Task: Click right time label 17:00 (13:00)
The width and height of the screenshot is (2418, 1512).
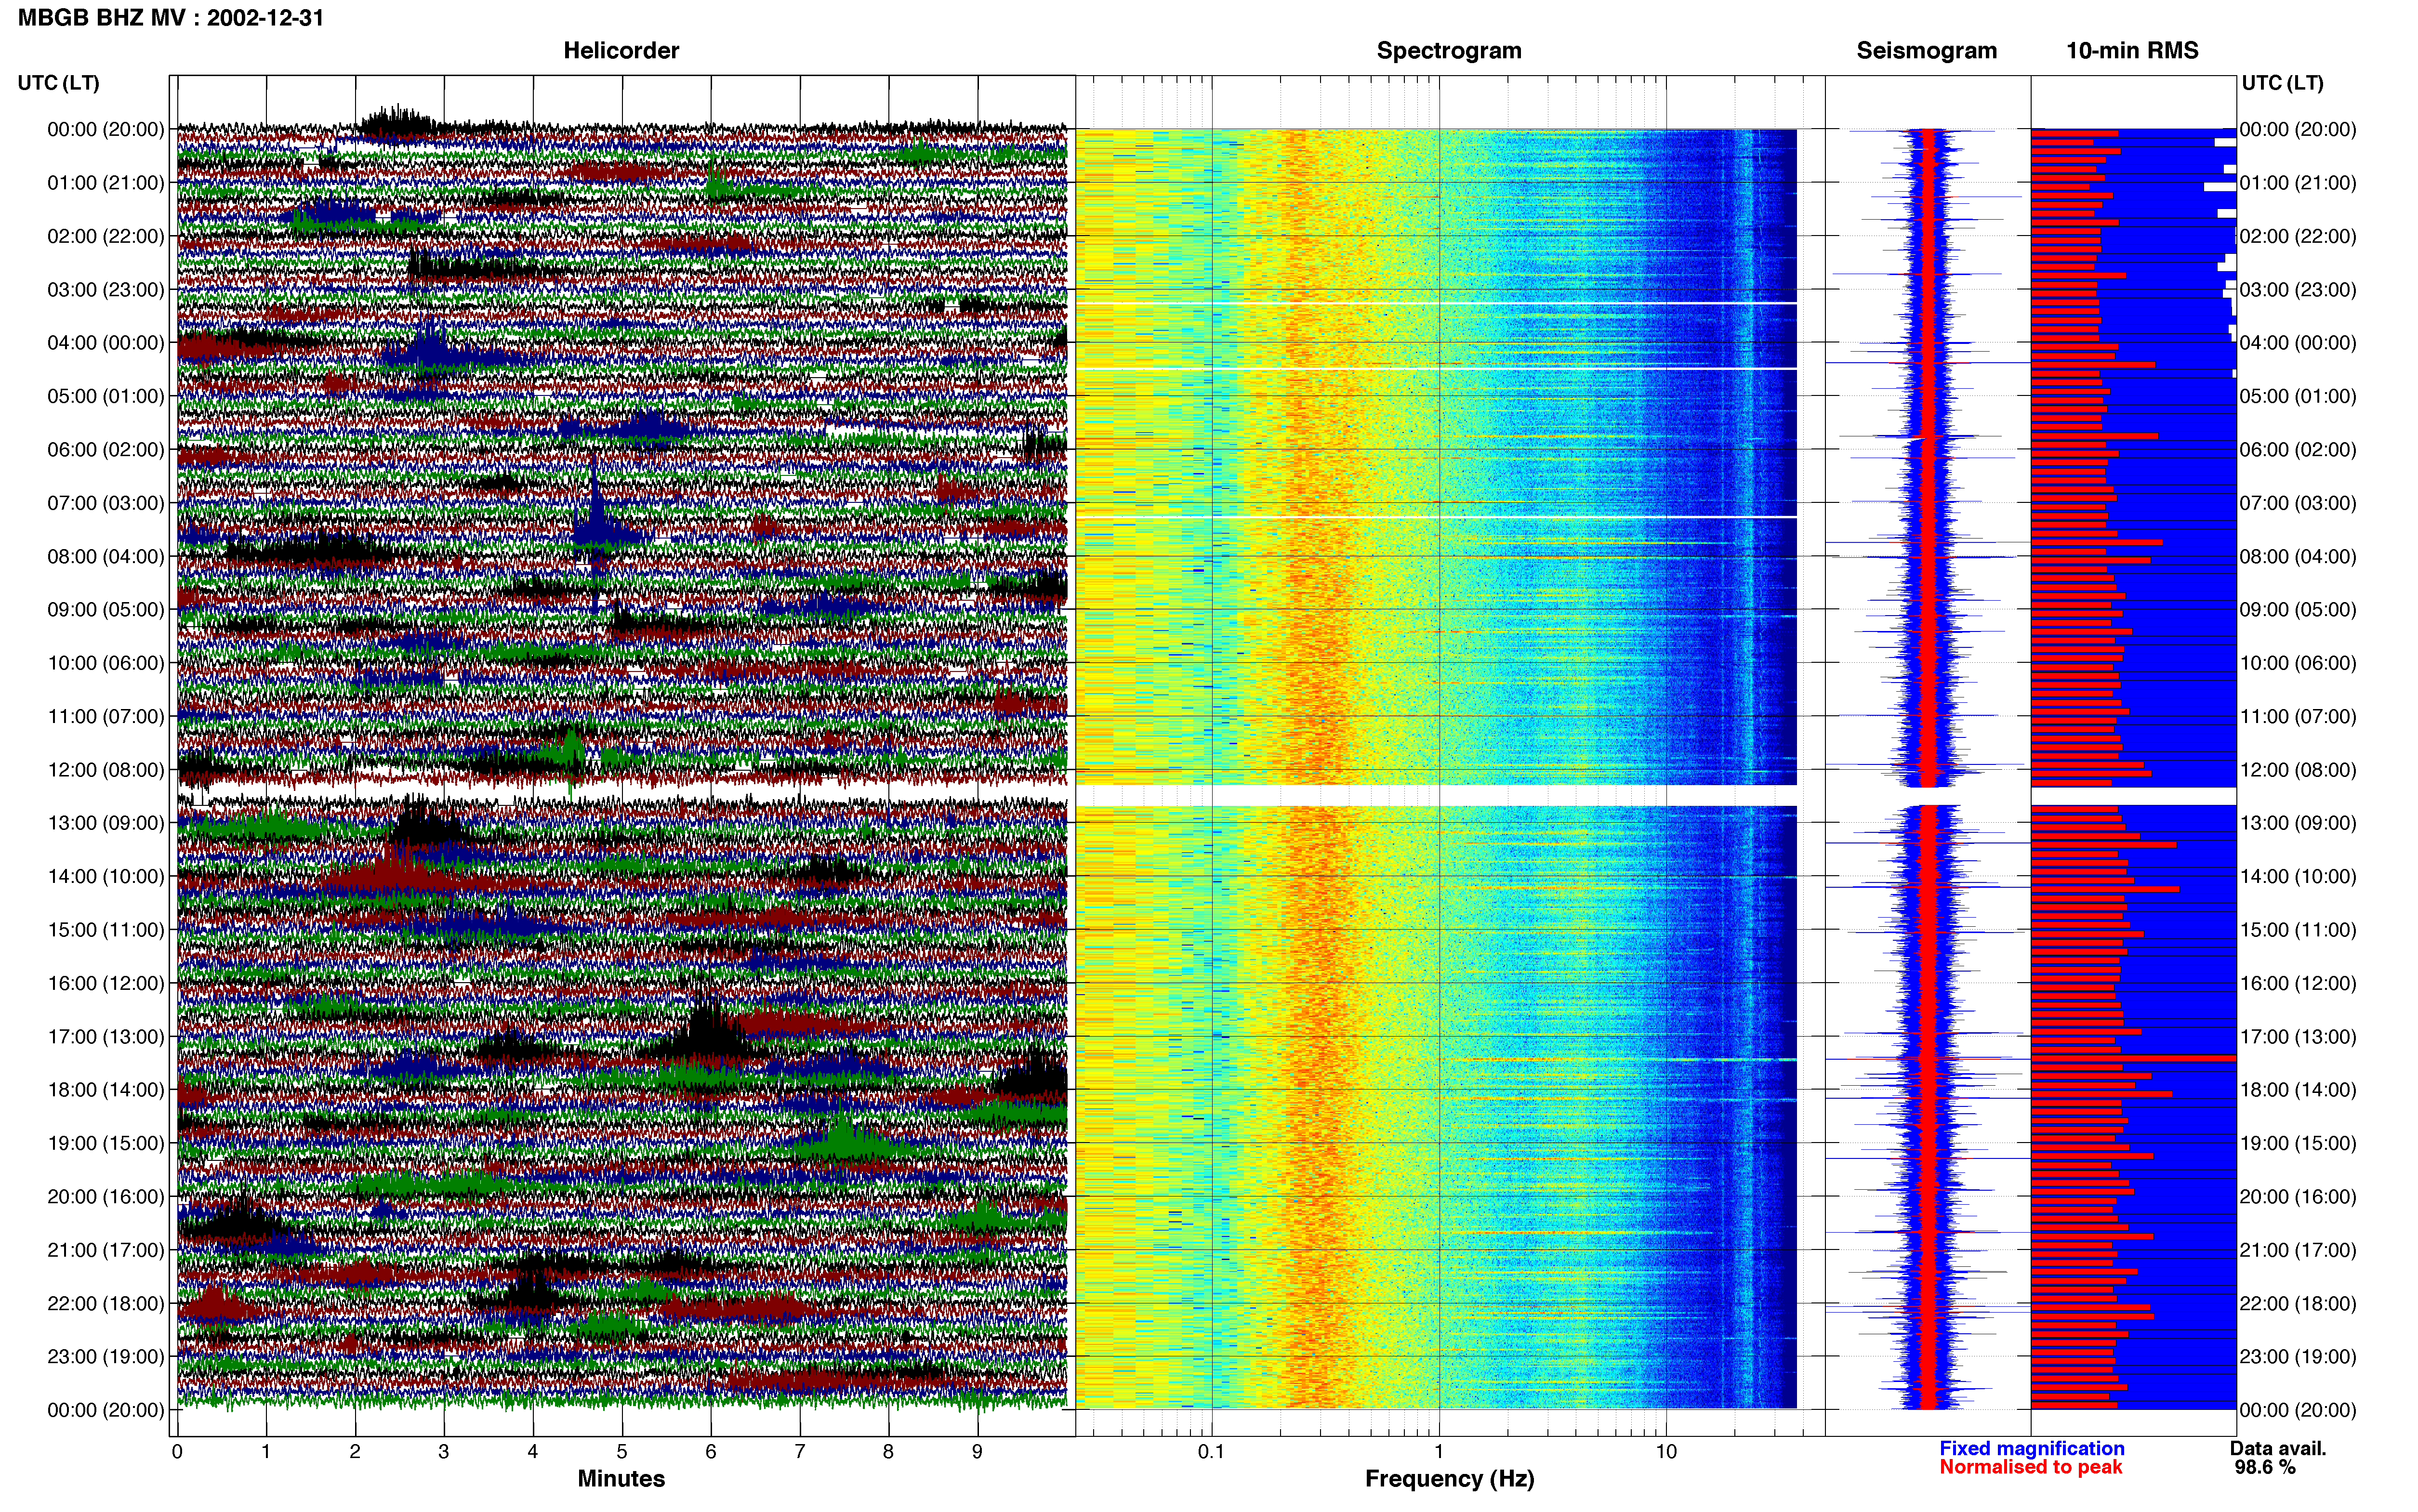Action: [x=2298, y=1037]
